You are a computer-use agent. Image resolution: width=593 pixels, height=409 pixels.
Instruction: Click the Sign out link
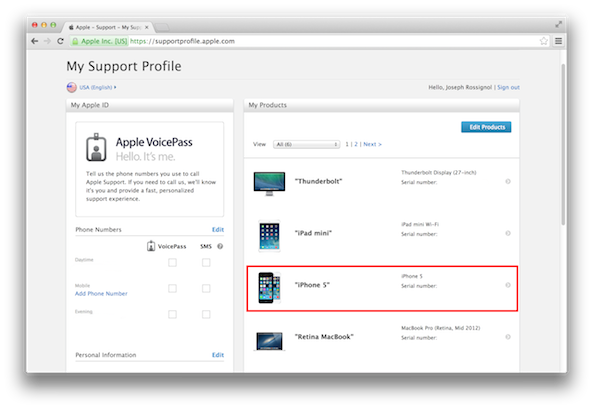pyautogui.click(x=508, y=87)
